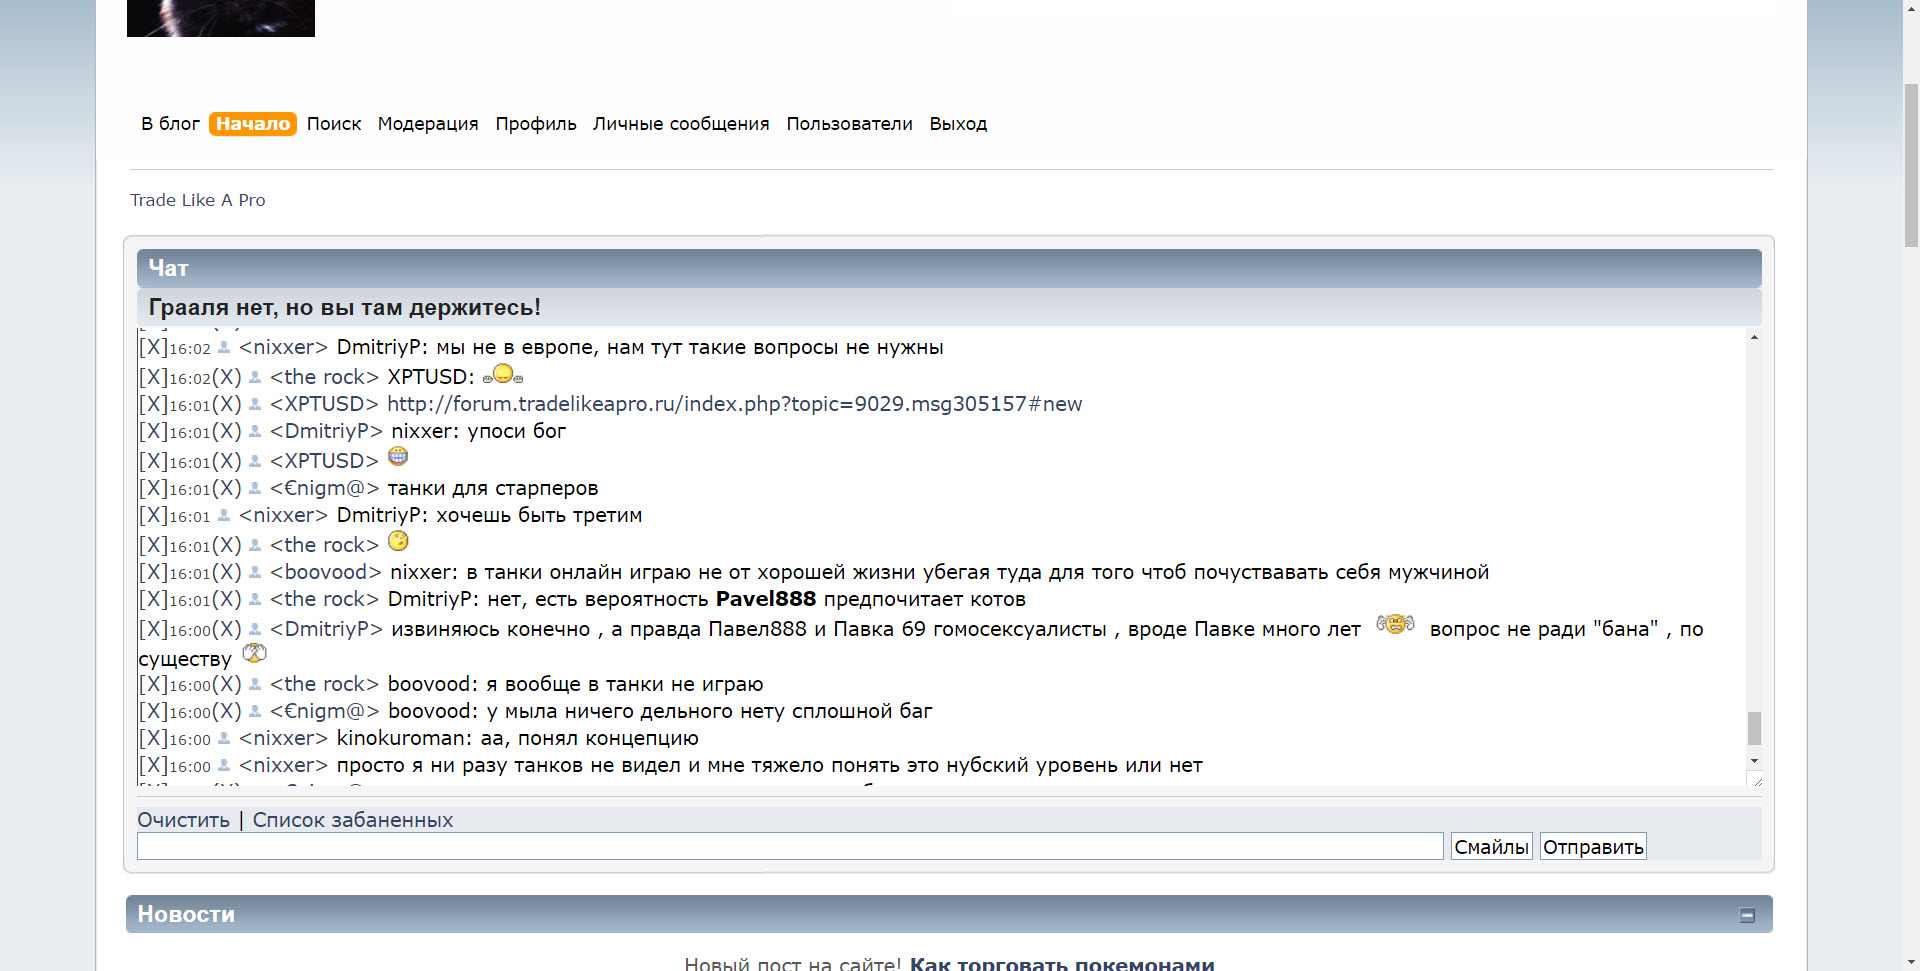
Task: Click the chat scrollbar up arrow
Action: coord(1754,338)
